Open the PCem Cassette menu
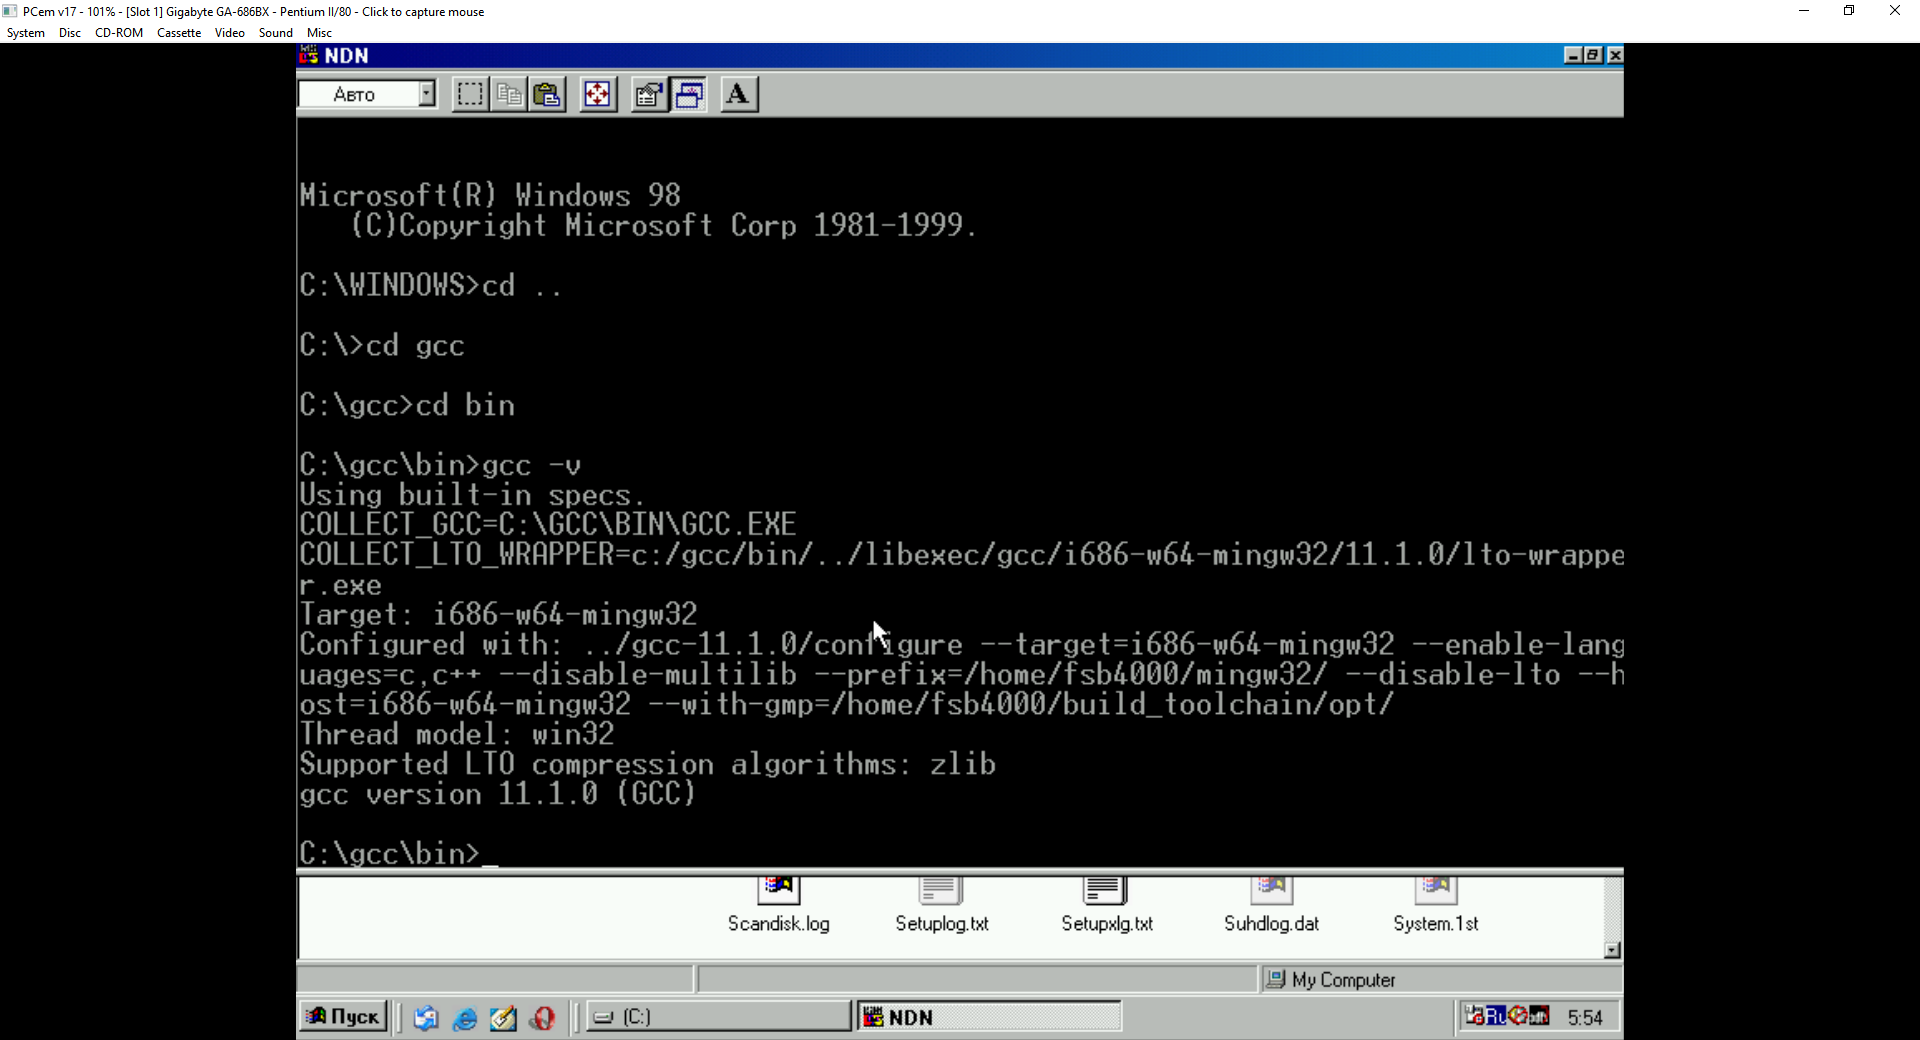Image resolution: width=1920 pixels, height=1040 pixels. coord(179,33)
